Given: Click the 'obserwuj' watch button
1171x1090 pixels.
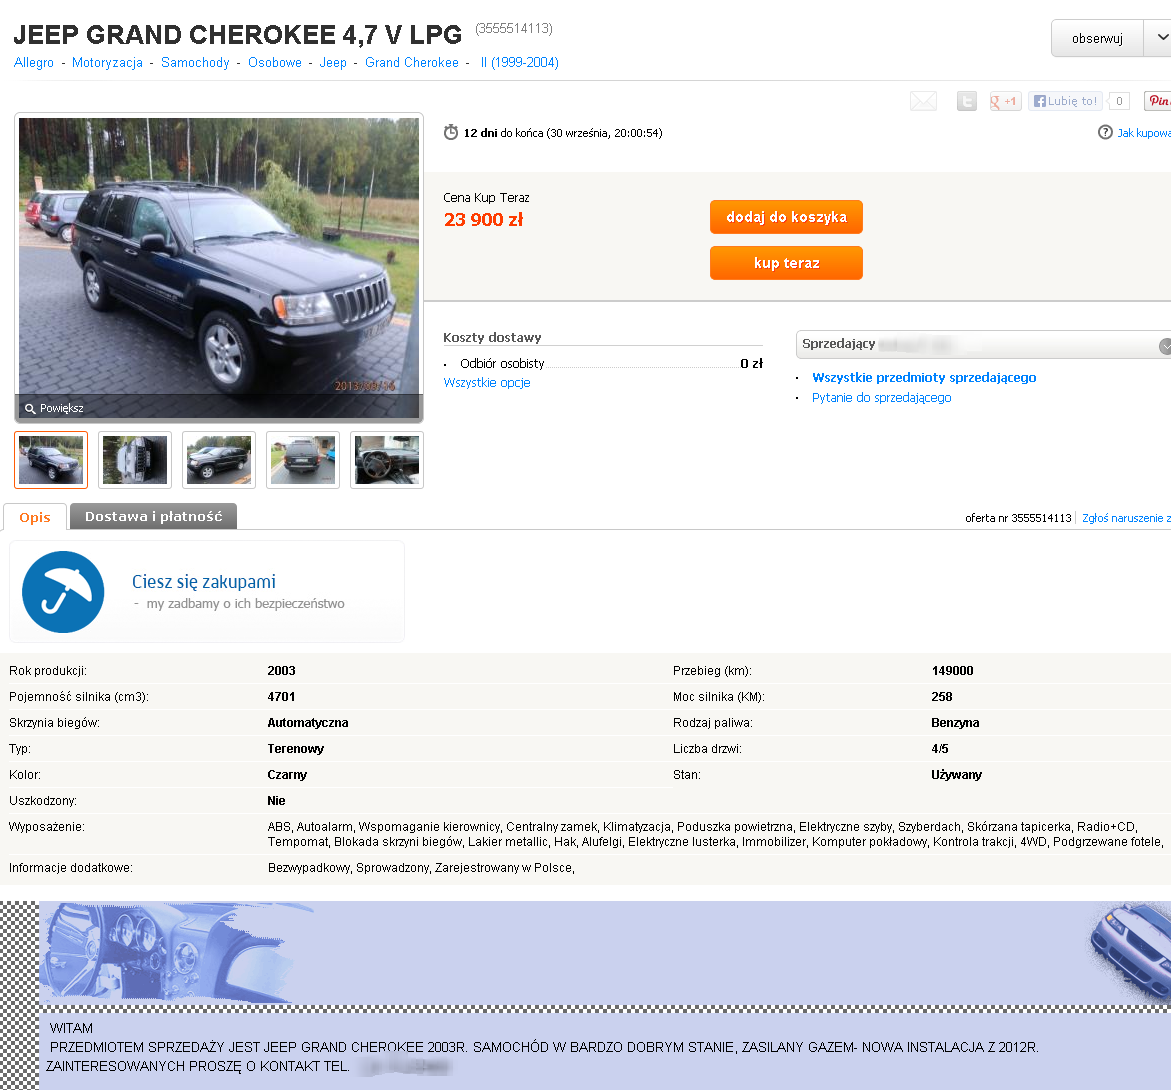Looking at the screenshot, I should coord(1097,38).
